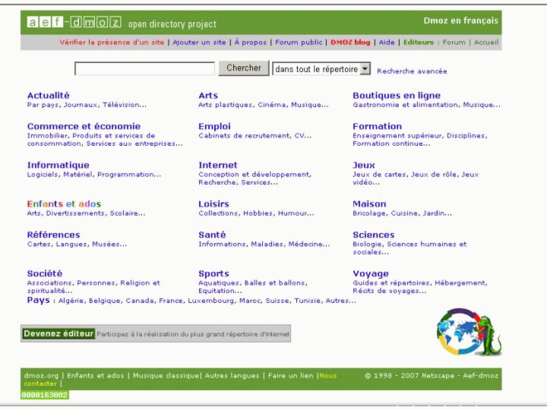Image resolution: width=547 pixels, height=410 pixels.
Task: Open Boutiques en ligne category
Action: pyautogui.click(x=396, y=95)
